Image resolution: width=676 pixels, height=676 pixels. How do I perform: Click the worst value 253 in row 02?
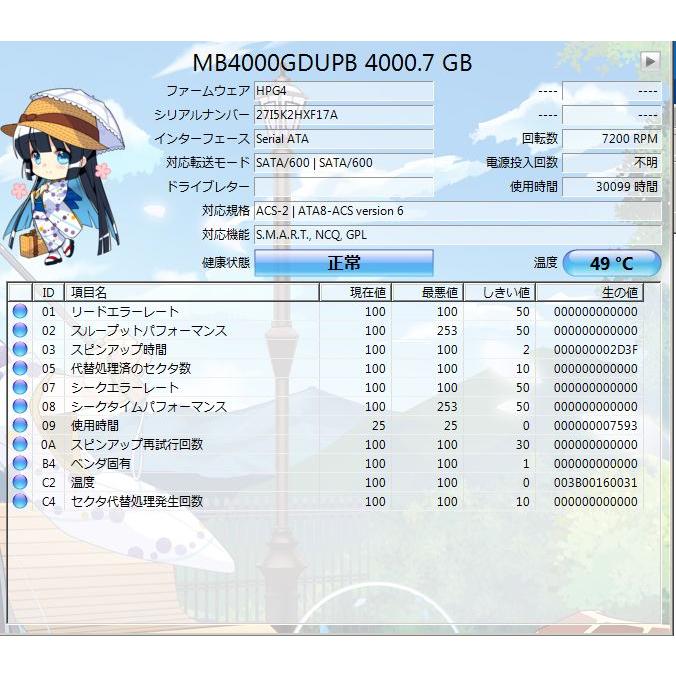tap(447, 331)
